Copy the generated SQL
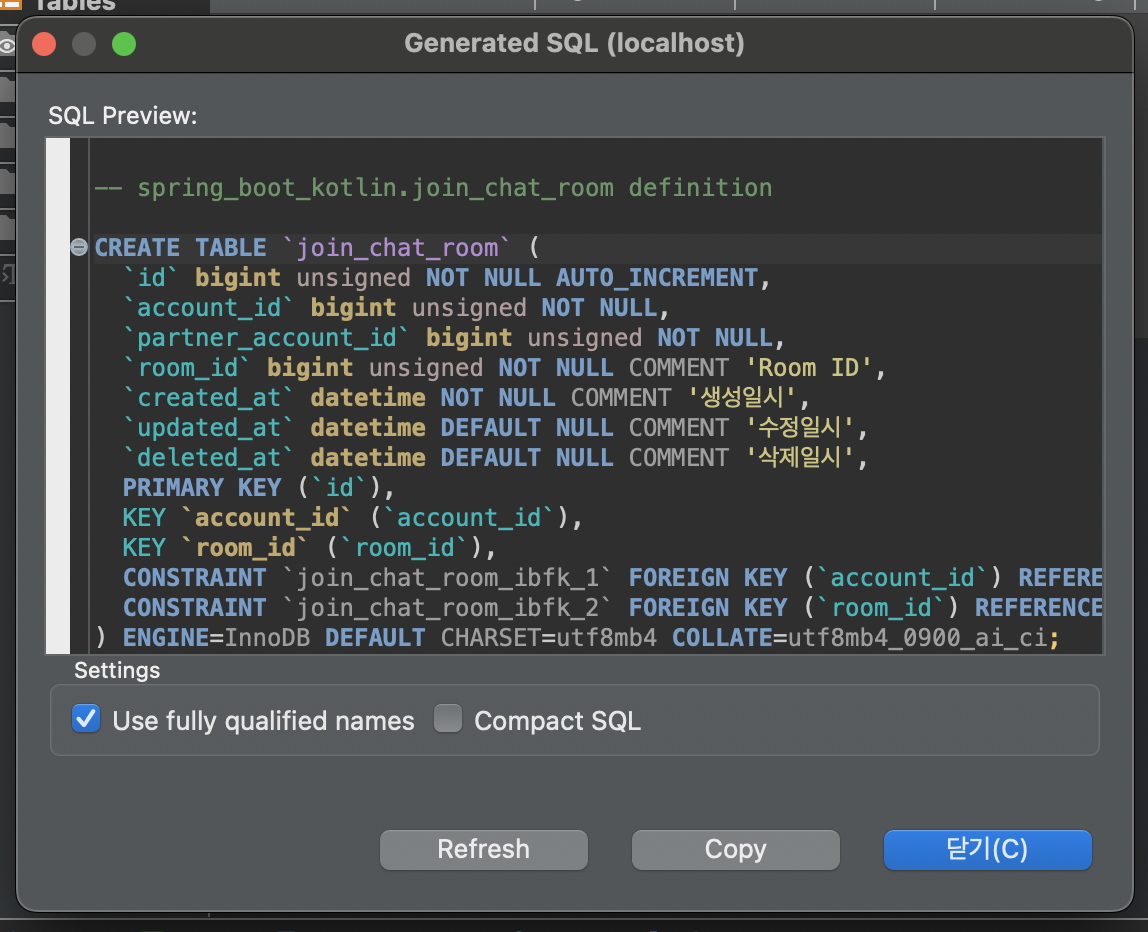1148x932 pixels. pos(735,849)
